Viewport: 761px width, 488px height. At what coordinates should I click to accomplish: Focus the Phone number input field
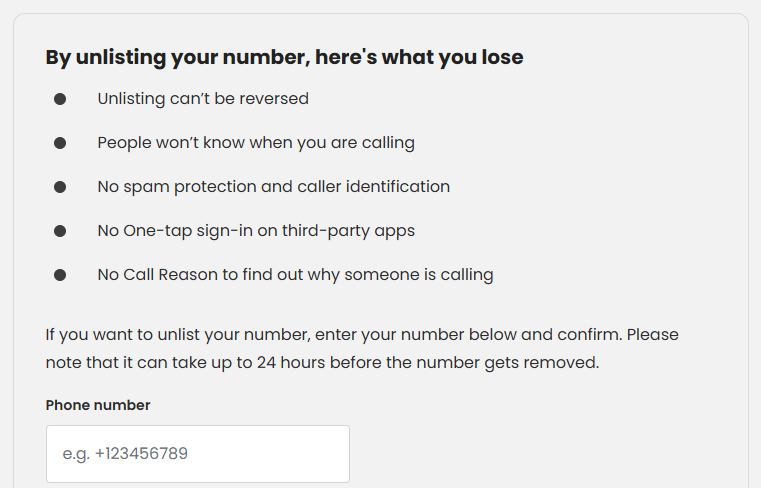tap(198, 454)
